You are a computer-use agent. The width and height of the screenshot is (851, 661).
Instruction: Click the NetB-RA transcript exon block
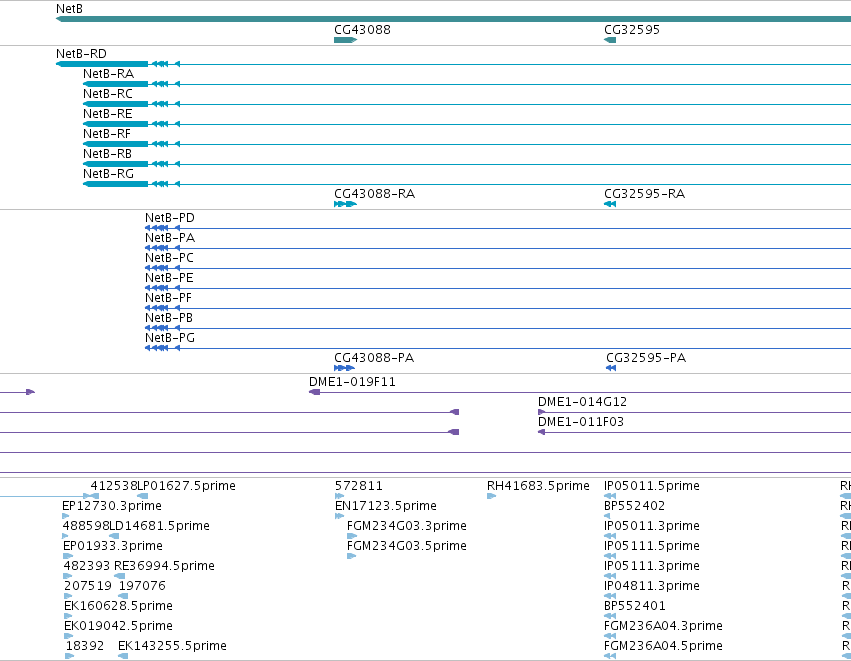click(116, 84)
